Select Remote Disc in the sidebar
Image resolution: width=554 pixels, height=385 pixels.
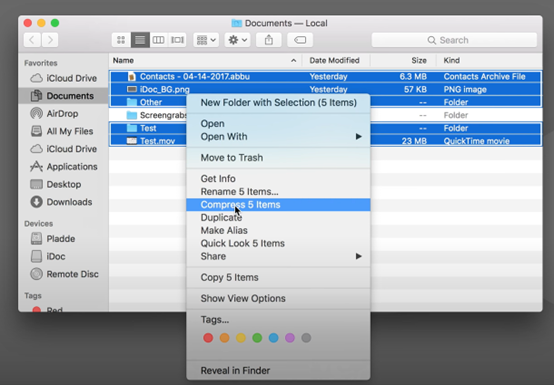(64, 274)
